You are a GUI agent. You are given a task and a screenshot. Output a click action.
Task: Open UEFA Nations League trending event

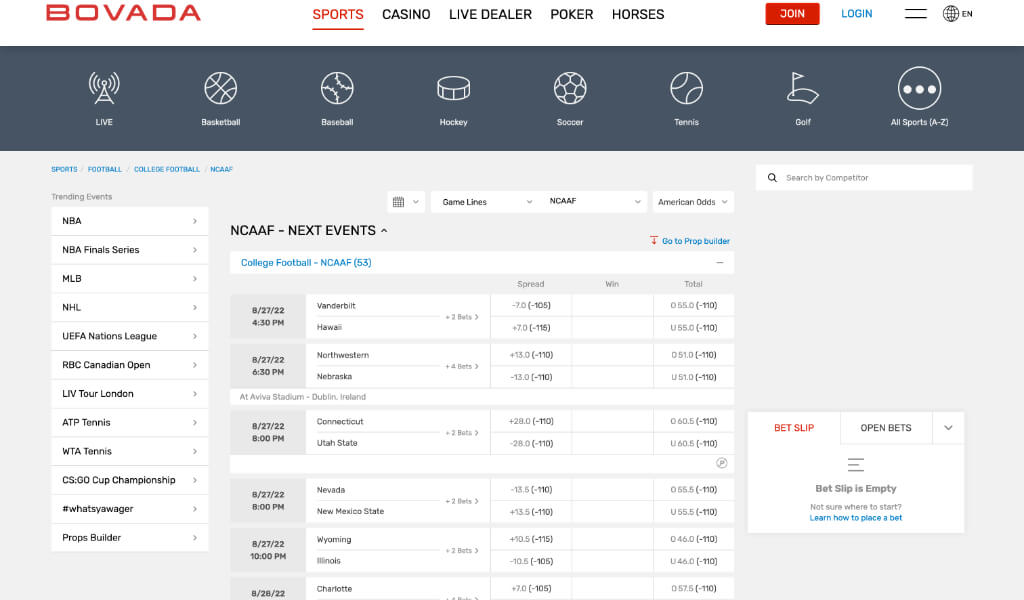click(129, 336)
